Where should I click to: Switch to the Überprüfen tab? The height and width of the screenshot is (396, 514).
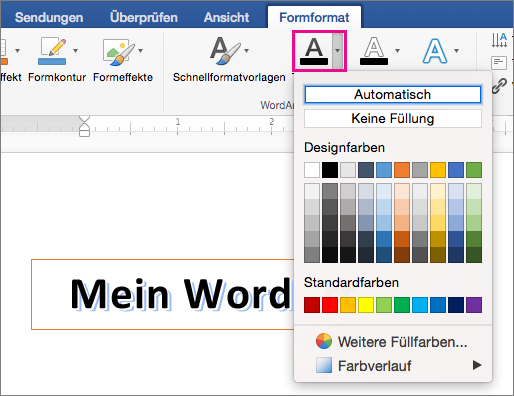144,17
